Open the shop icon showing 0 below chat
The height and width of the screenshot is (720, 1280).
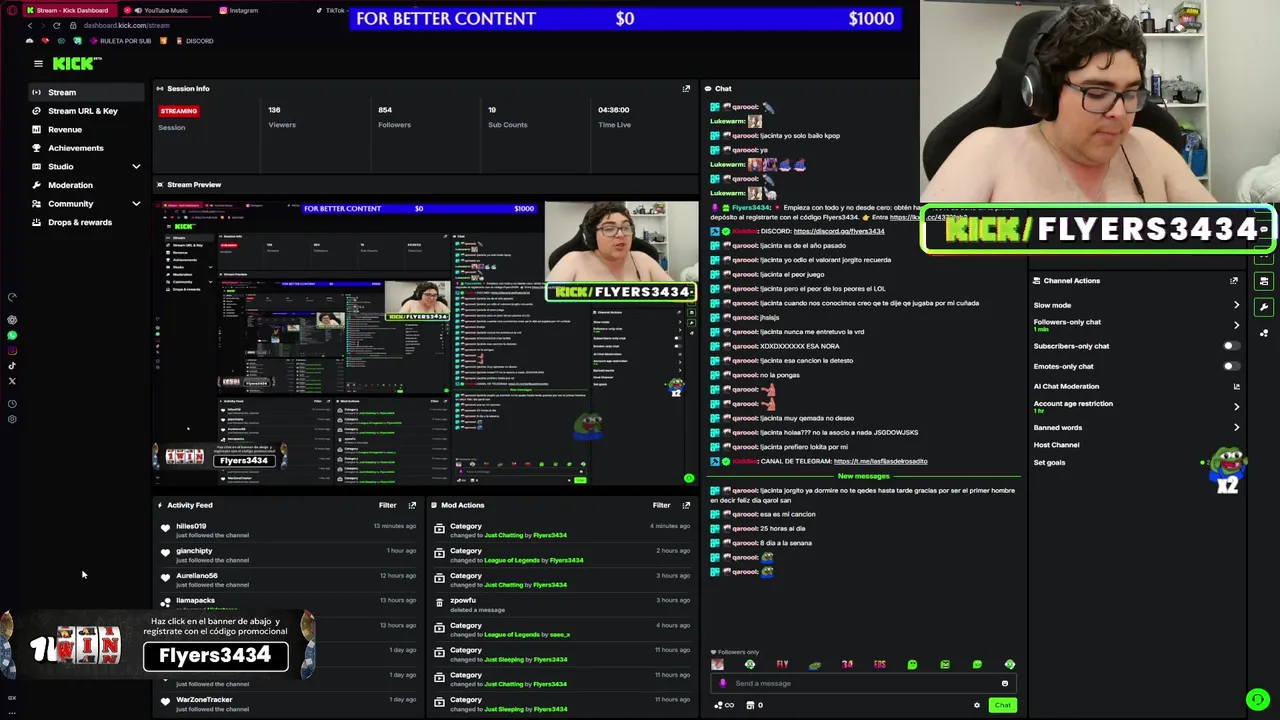(x=755, y=705)
